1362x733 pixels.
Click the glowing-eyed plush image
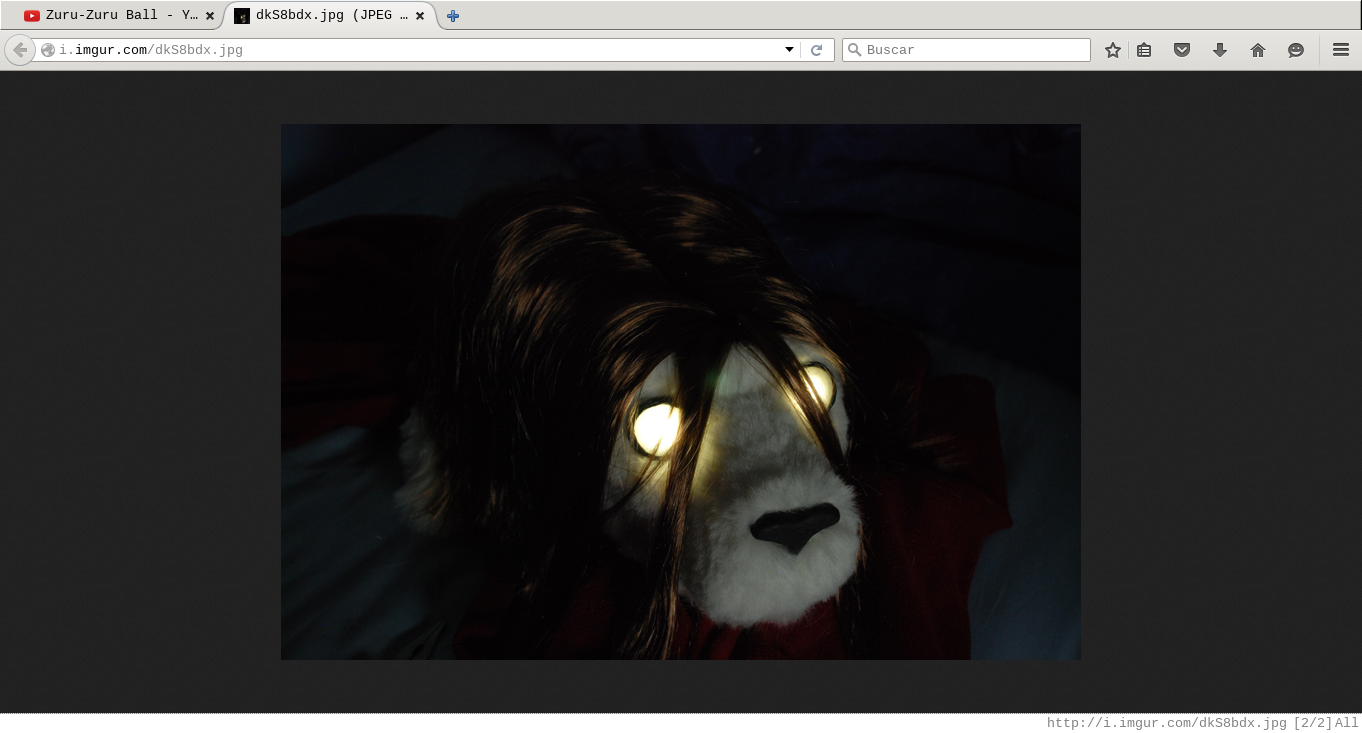pos(681,392)
